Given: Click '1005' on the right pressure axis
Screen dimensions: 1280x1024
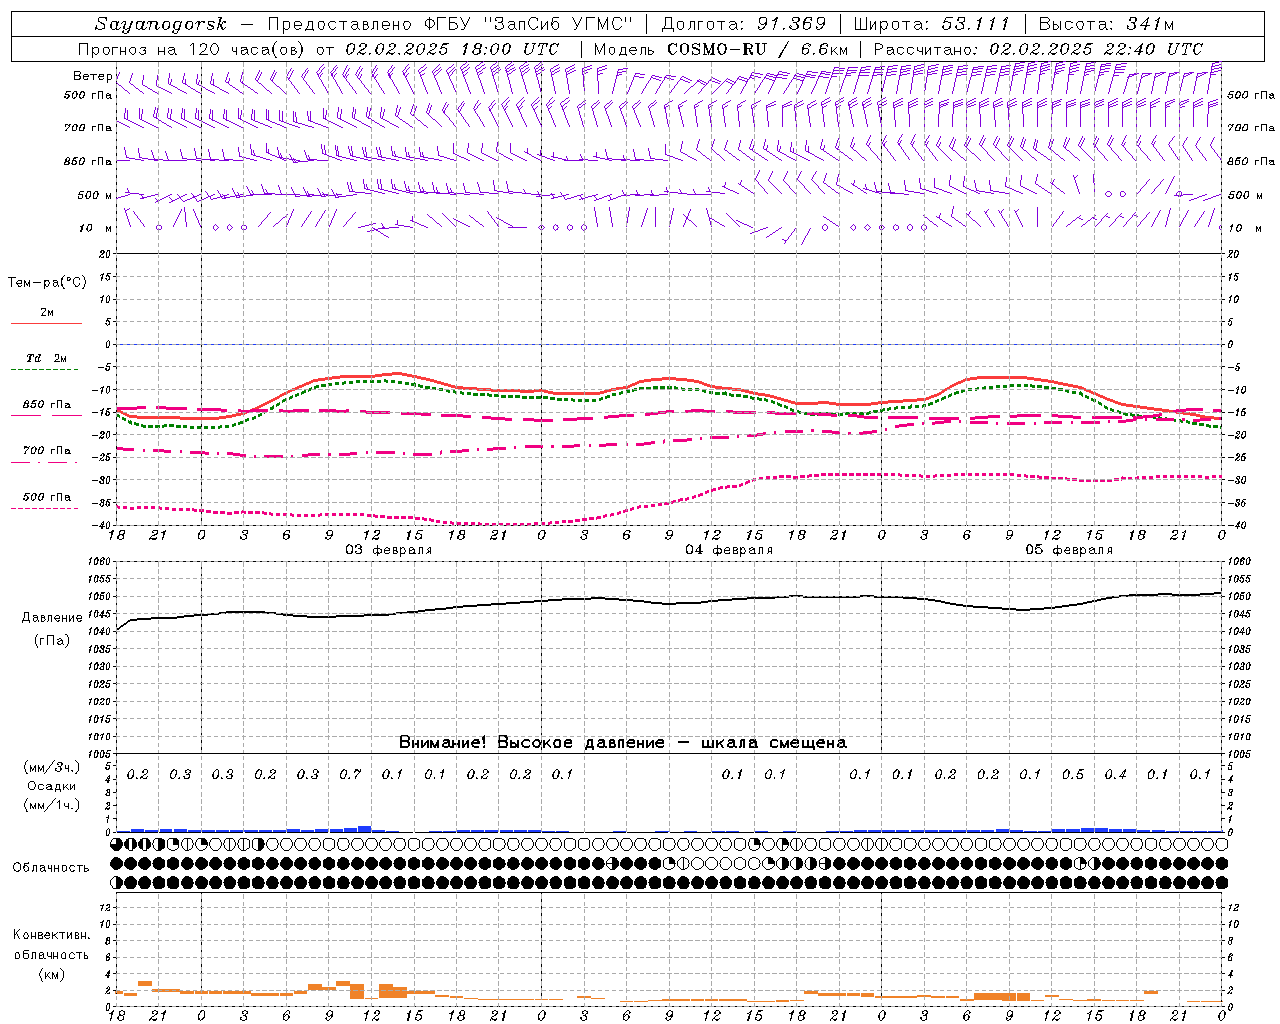Looking at the screenshot, I should (x=1238, y=753).
